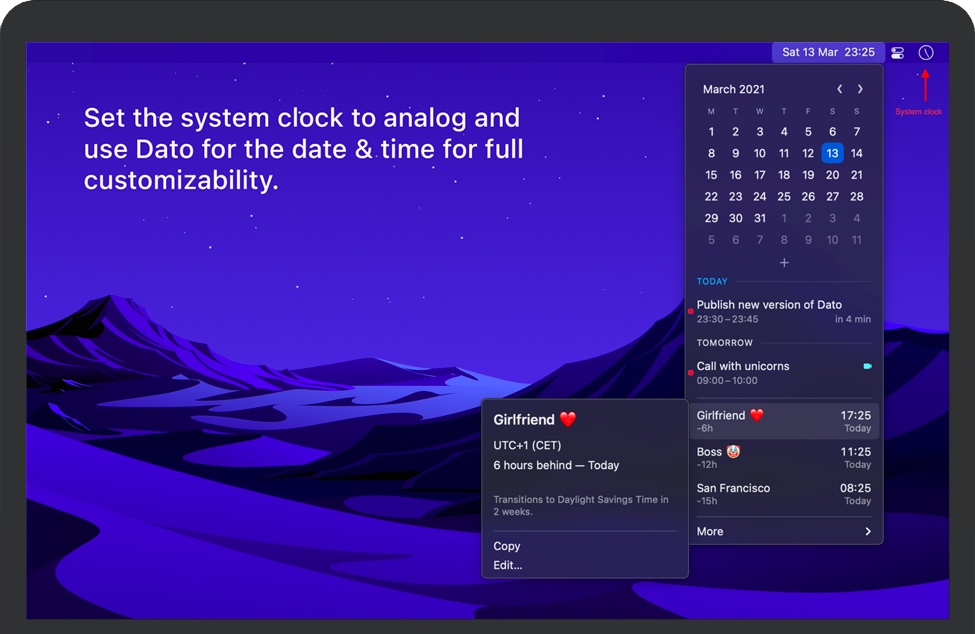Select the highlighted date 13 in the calendar

pyautogui.click(x=832, y=153)
